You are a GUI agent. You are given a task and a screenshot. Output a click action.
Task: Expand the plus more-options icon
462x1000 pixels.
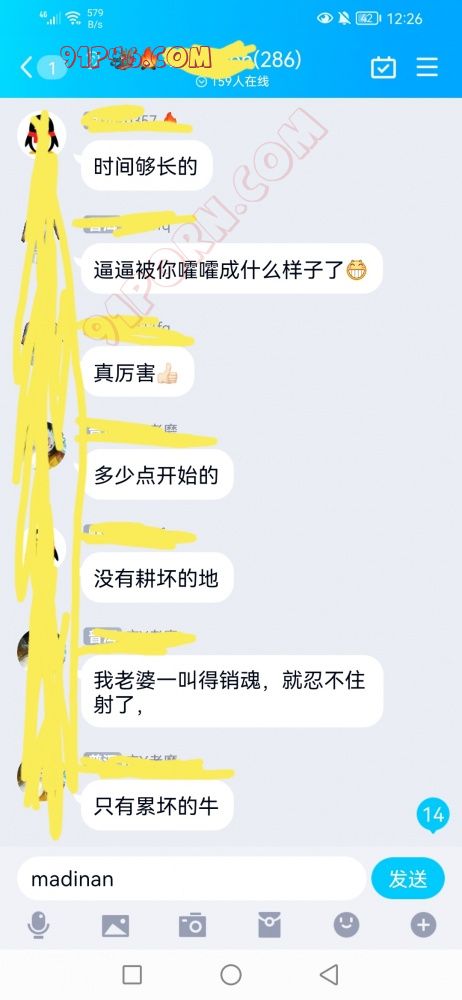[x=423, y=925]
